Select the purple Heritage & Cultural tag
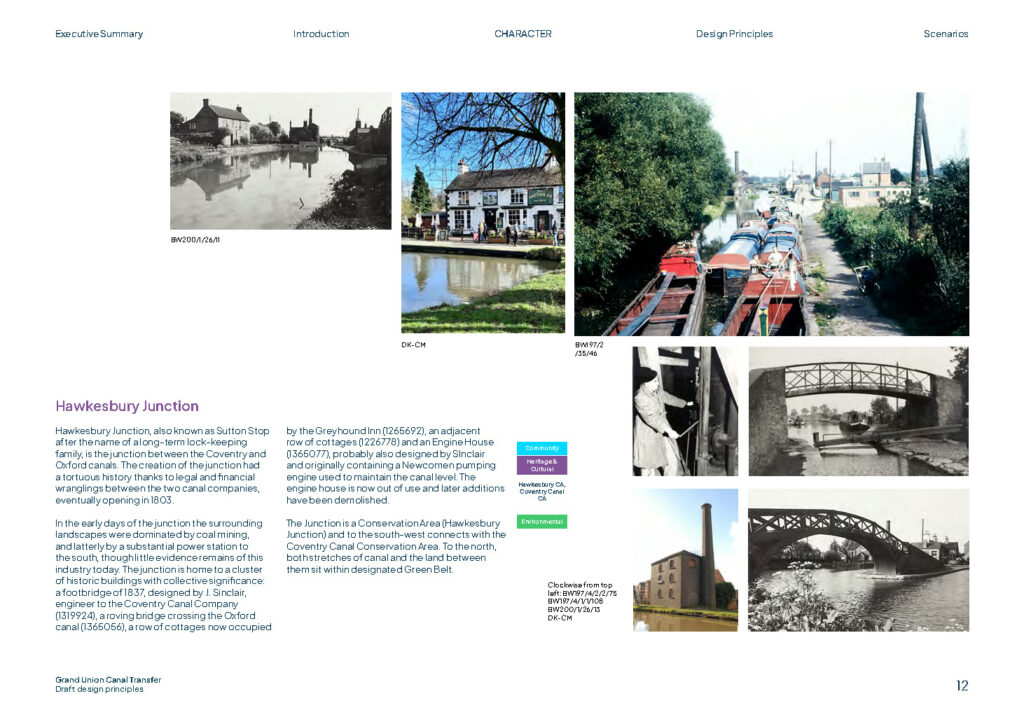This screenshot has width=1024, height=724. 541,465
